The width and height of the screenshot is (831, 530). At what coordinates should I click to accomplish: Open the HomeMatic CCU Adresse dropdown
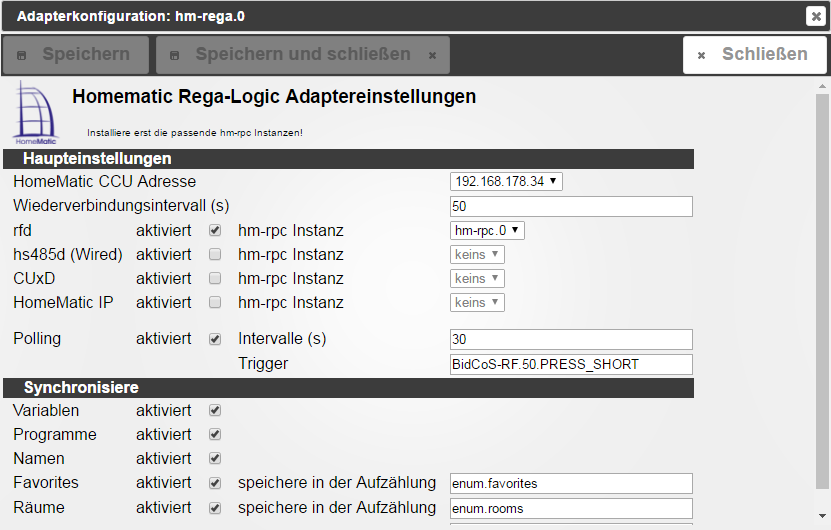tap(507, 181)
